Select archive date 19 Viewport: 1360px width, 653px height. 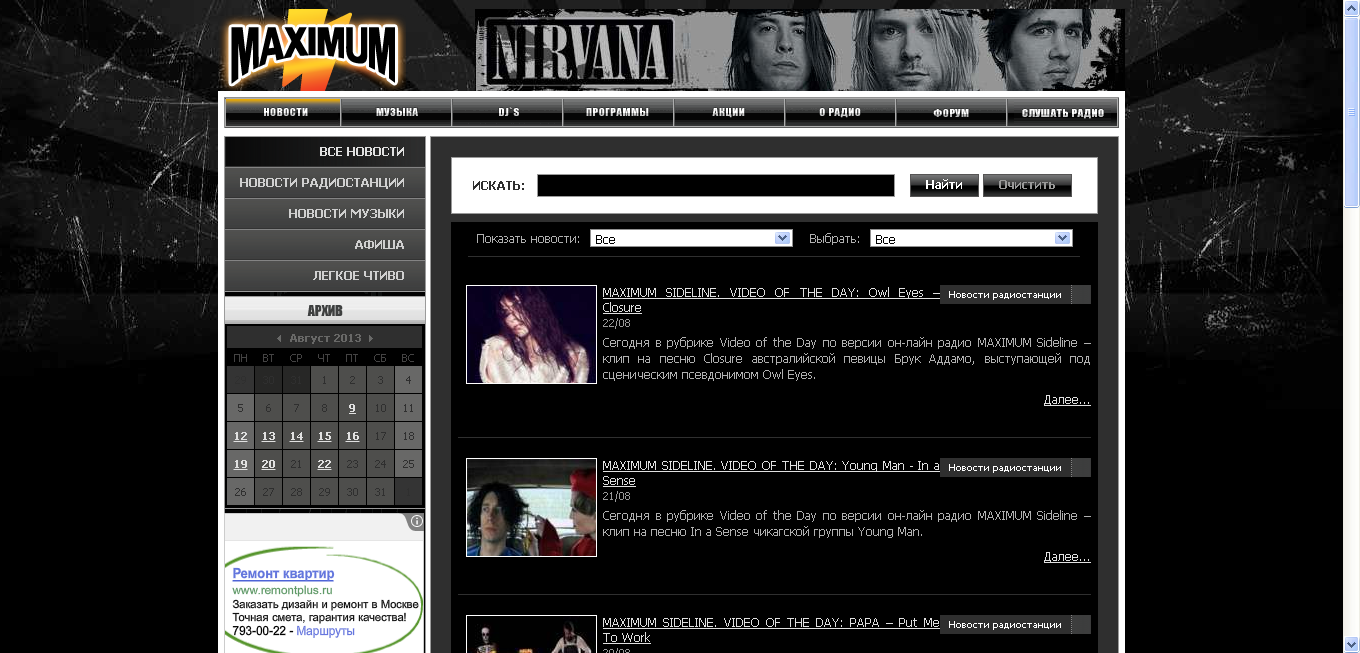click(x=240, y=464)
